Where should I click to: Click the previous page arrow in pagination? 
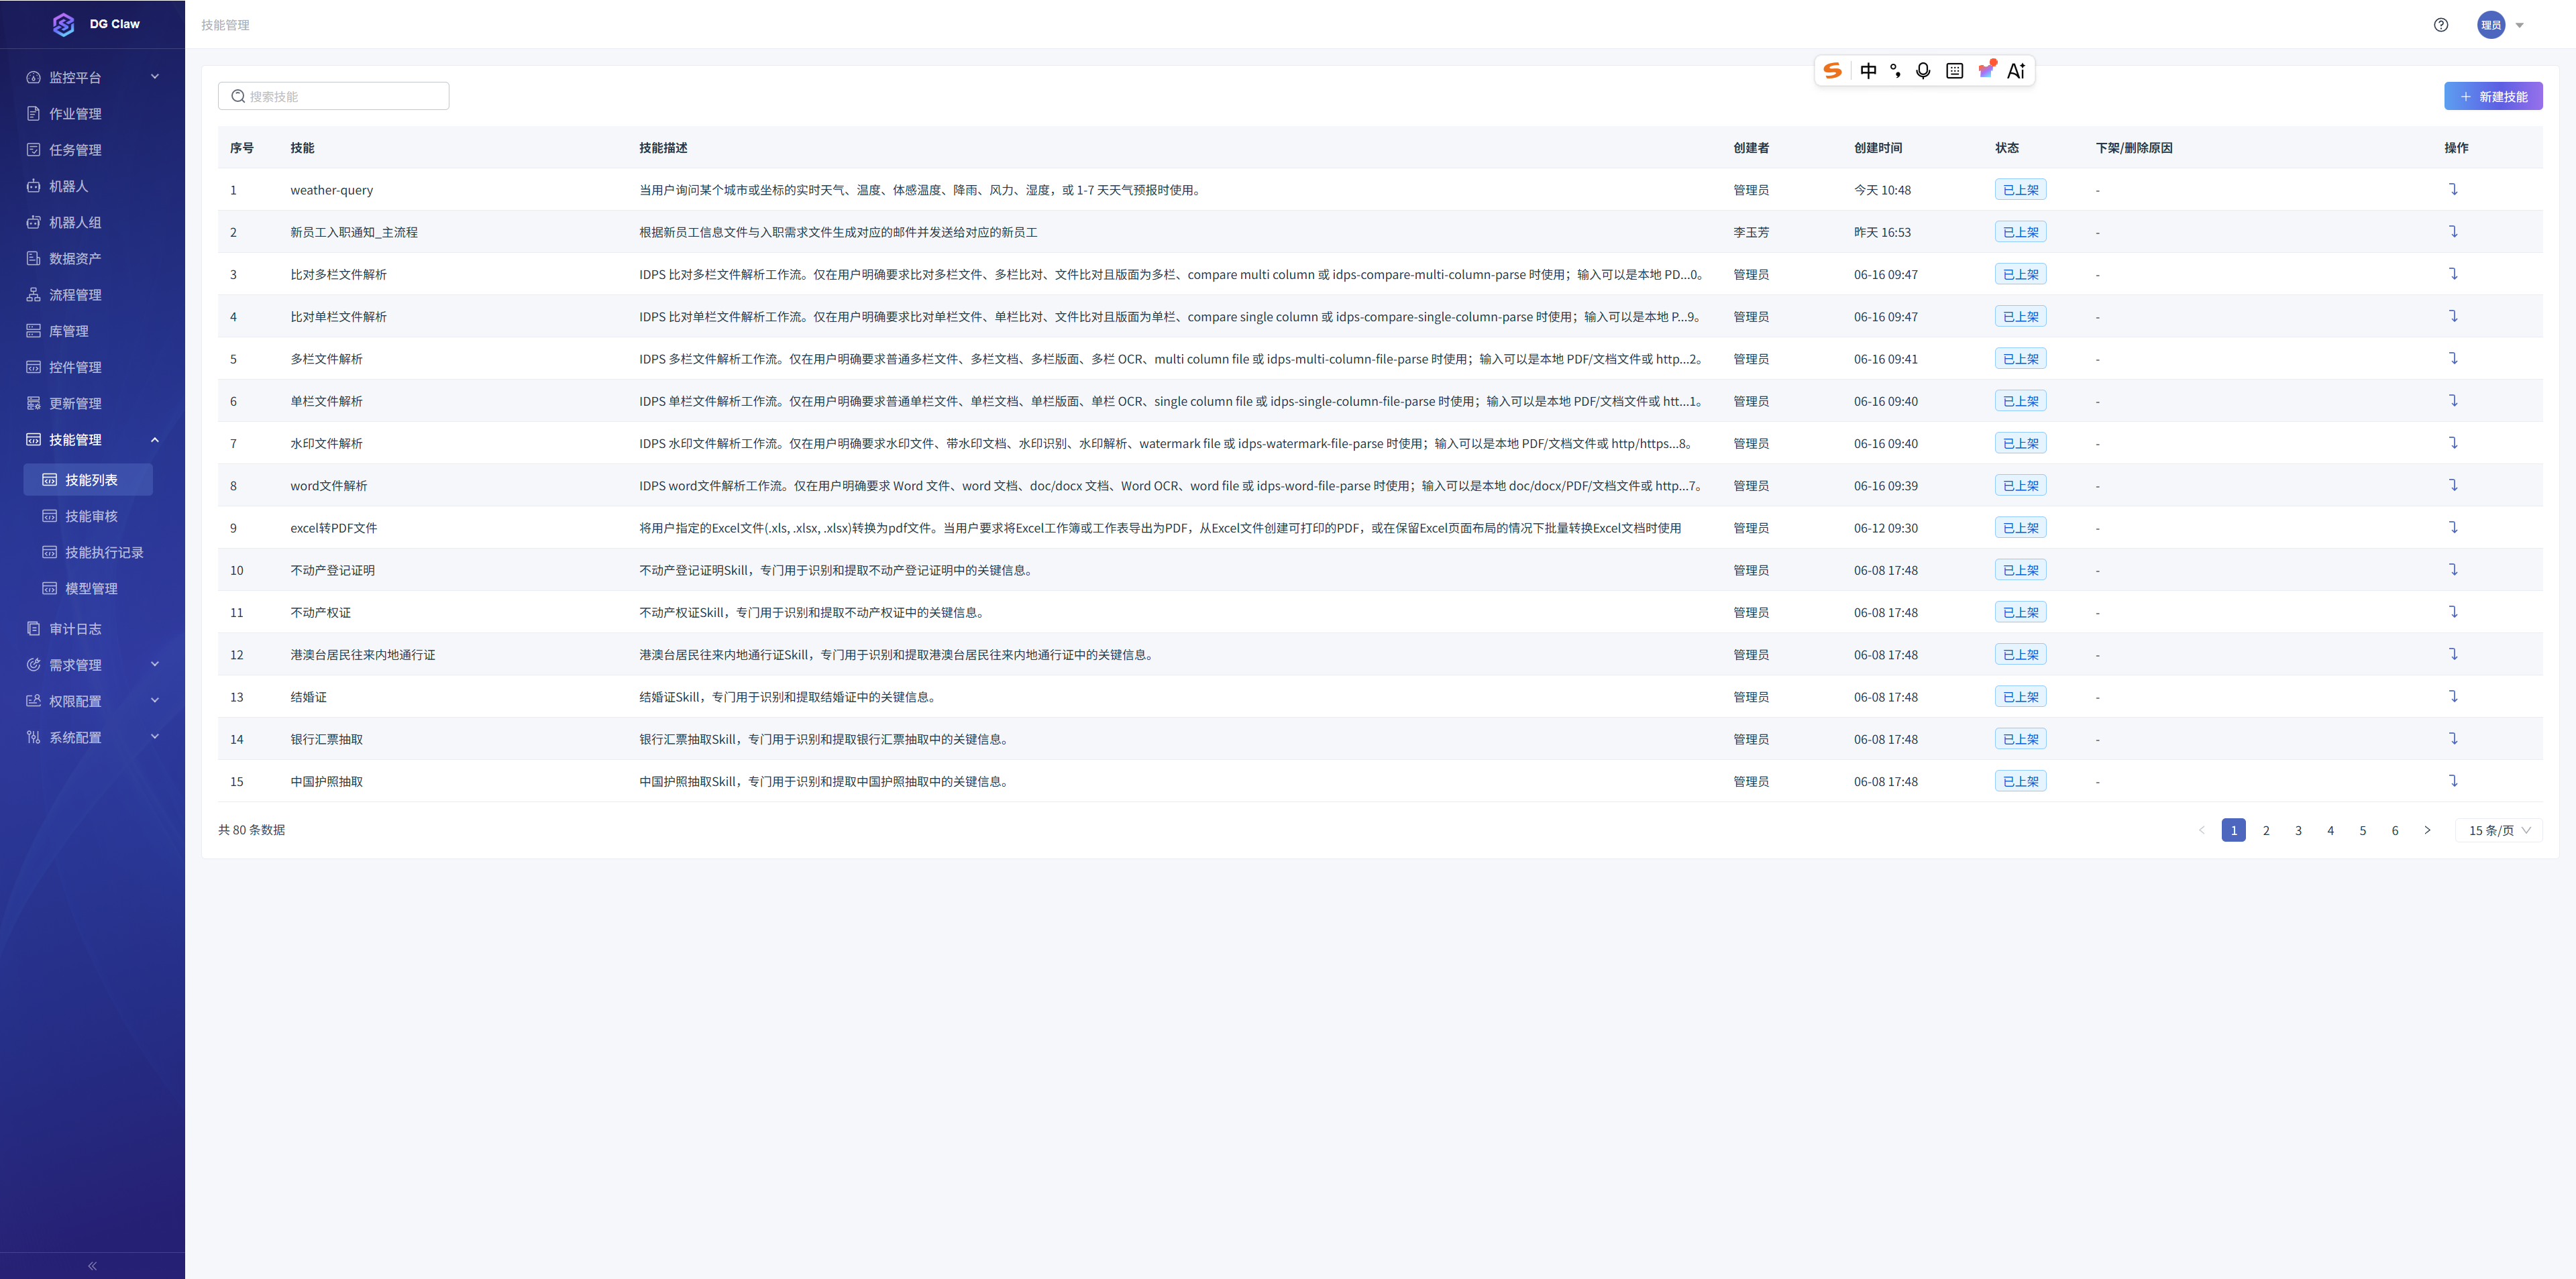pyautogui.click(x=2202, y=830)
